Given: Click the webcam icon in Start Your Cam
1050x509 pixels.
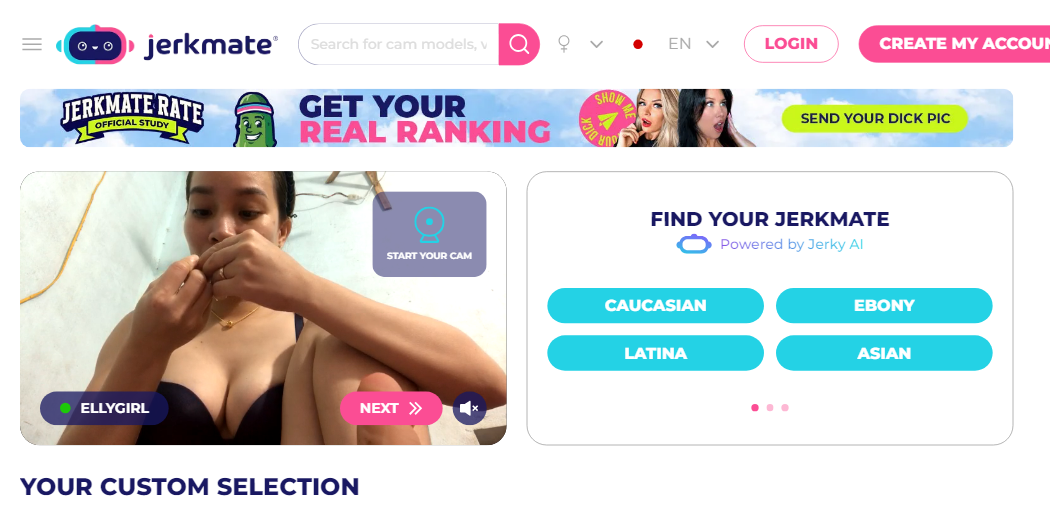Looking at the screenshot, I should [x=429, y=225].
